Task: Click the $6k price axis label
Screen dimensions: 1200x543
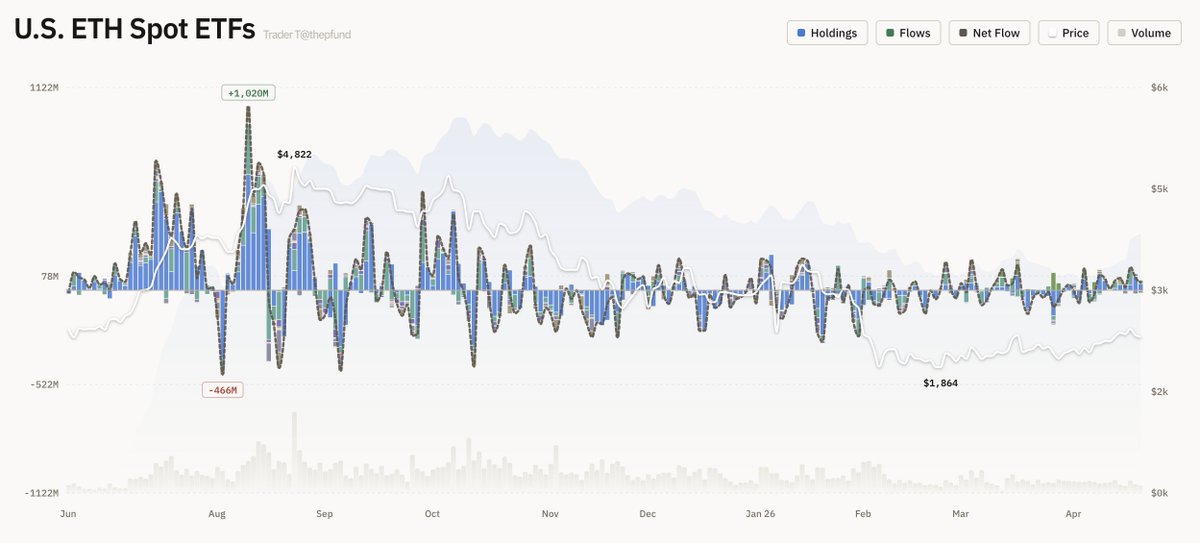Action: tap(1159, 88)
